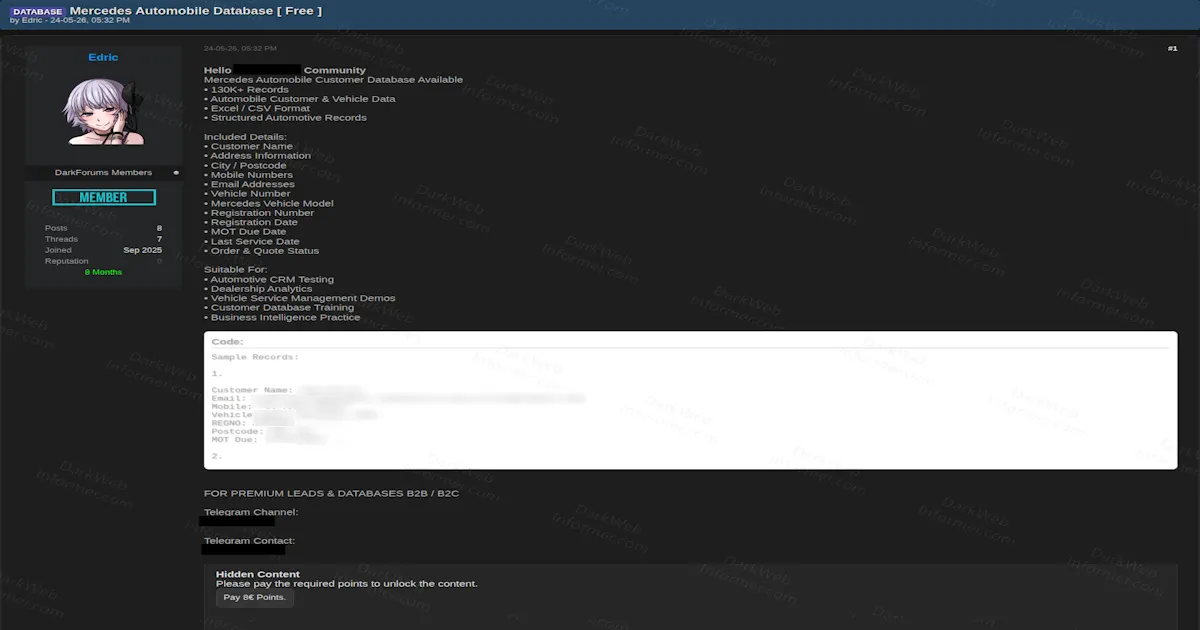Click the 'Automotive CRM Testing' bullet
This screenshot has width=1200, height=630.
tap(269, 279)
